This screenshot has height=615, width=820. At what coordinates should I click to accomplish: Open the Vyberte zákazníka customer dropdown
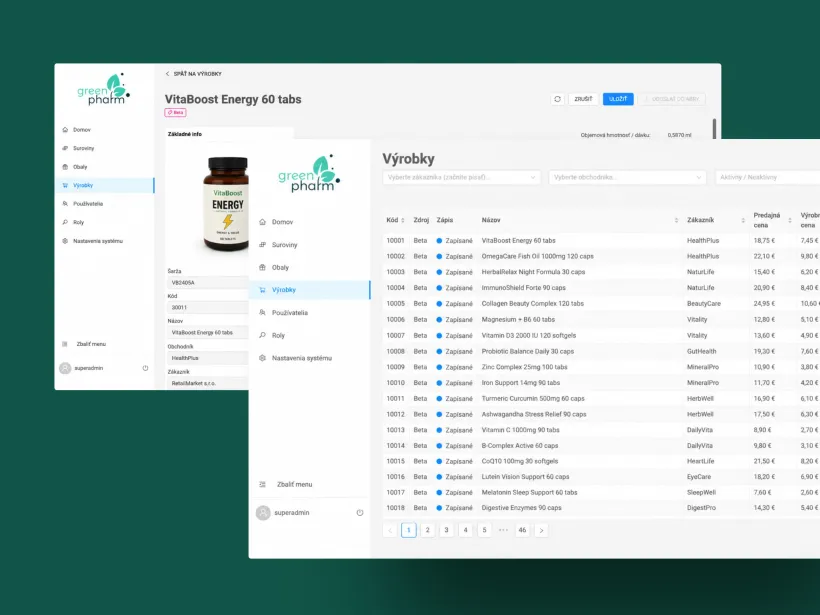click(x=461, y=177)
